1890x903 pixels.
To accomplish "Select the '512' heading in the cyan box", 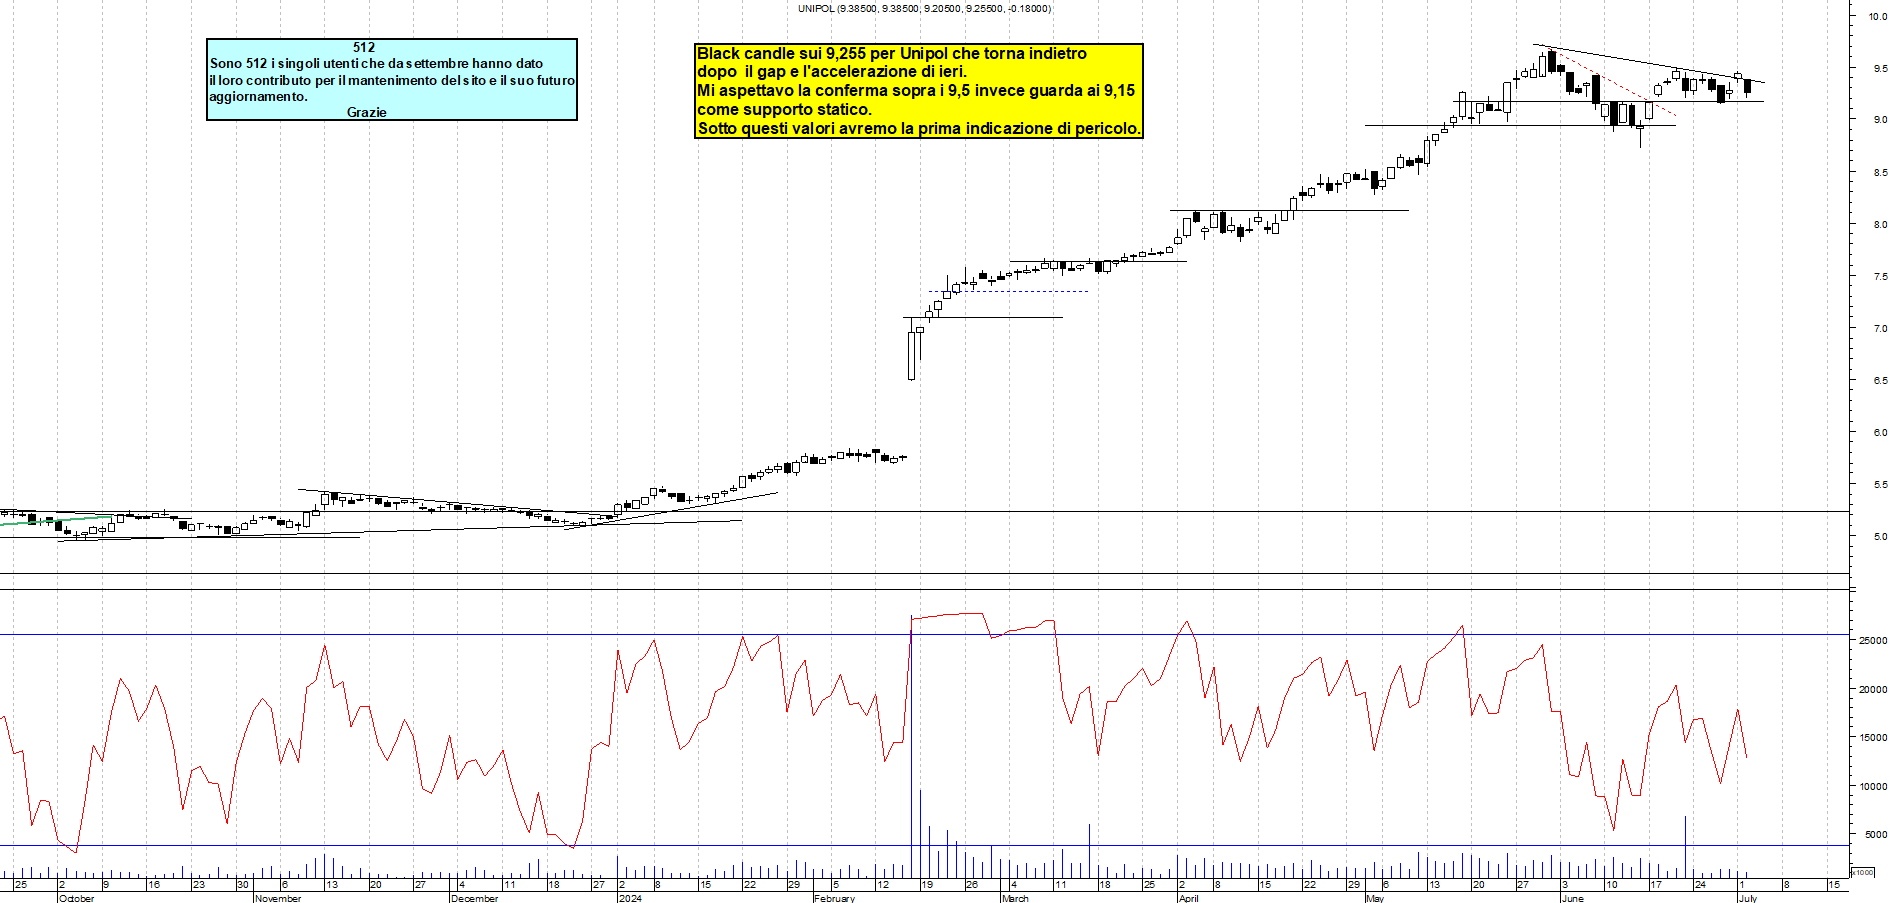I will (364, 47).
